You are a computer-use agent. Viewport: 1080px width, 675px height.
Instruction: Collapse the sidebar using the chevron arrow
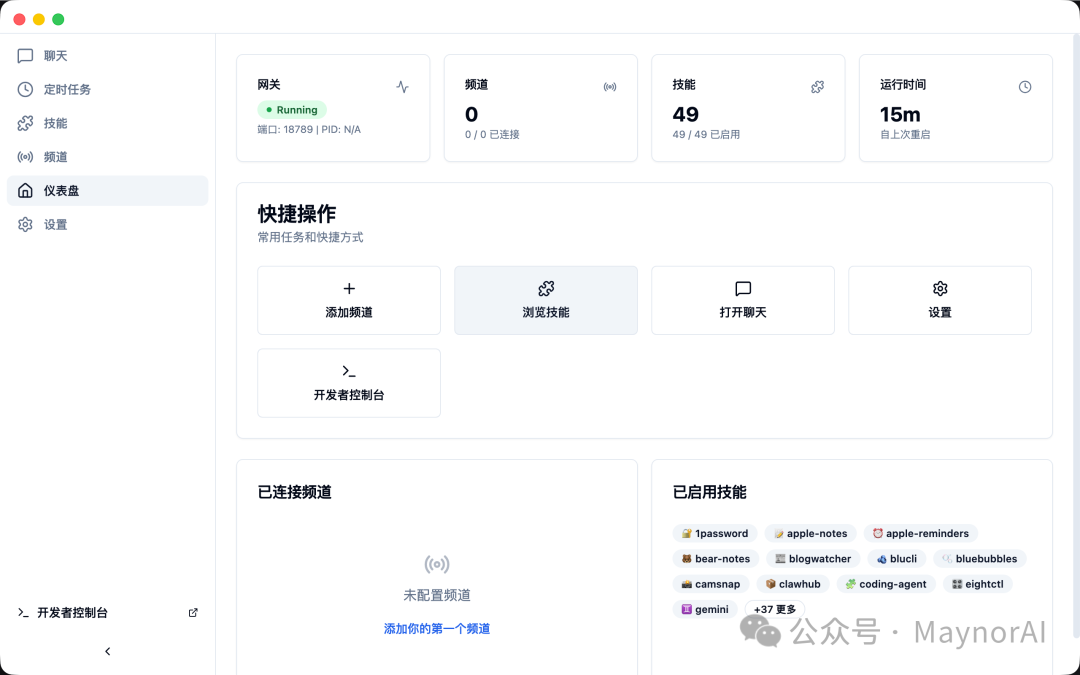coord(107,651)
